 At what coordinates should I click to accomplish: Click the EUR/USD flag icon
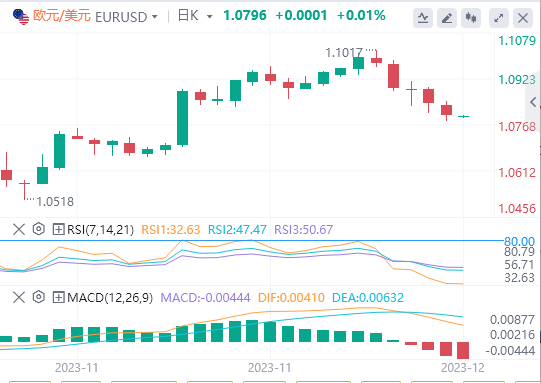pyautogui.click(x=21, y=17)
